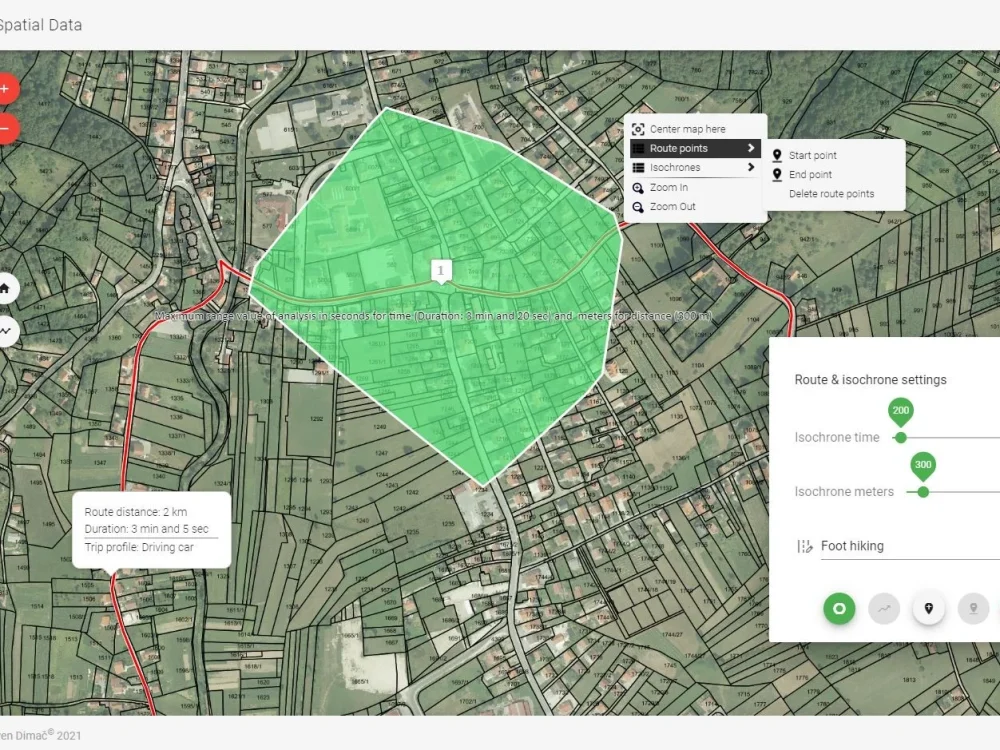The height and width of the screenshot is (750, 1000).
Task: Click the trip profile icon beside Foot hiking
Action: 805,546
